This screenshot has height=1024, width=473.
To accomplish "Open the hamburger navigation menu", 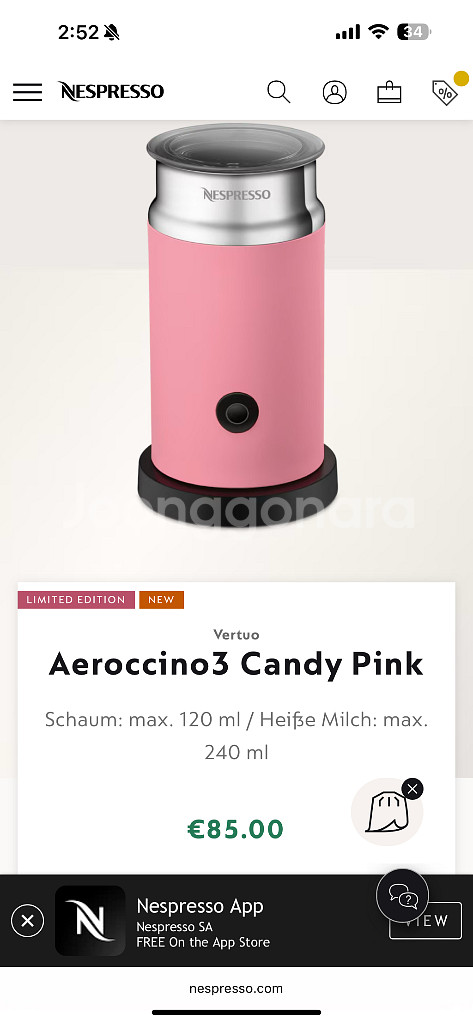I will tap(27, 92).
